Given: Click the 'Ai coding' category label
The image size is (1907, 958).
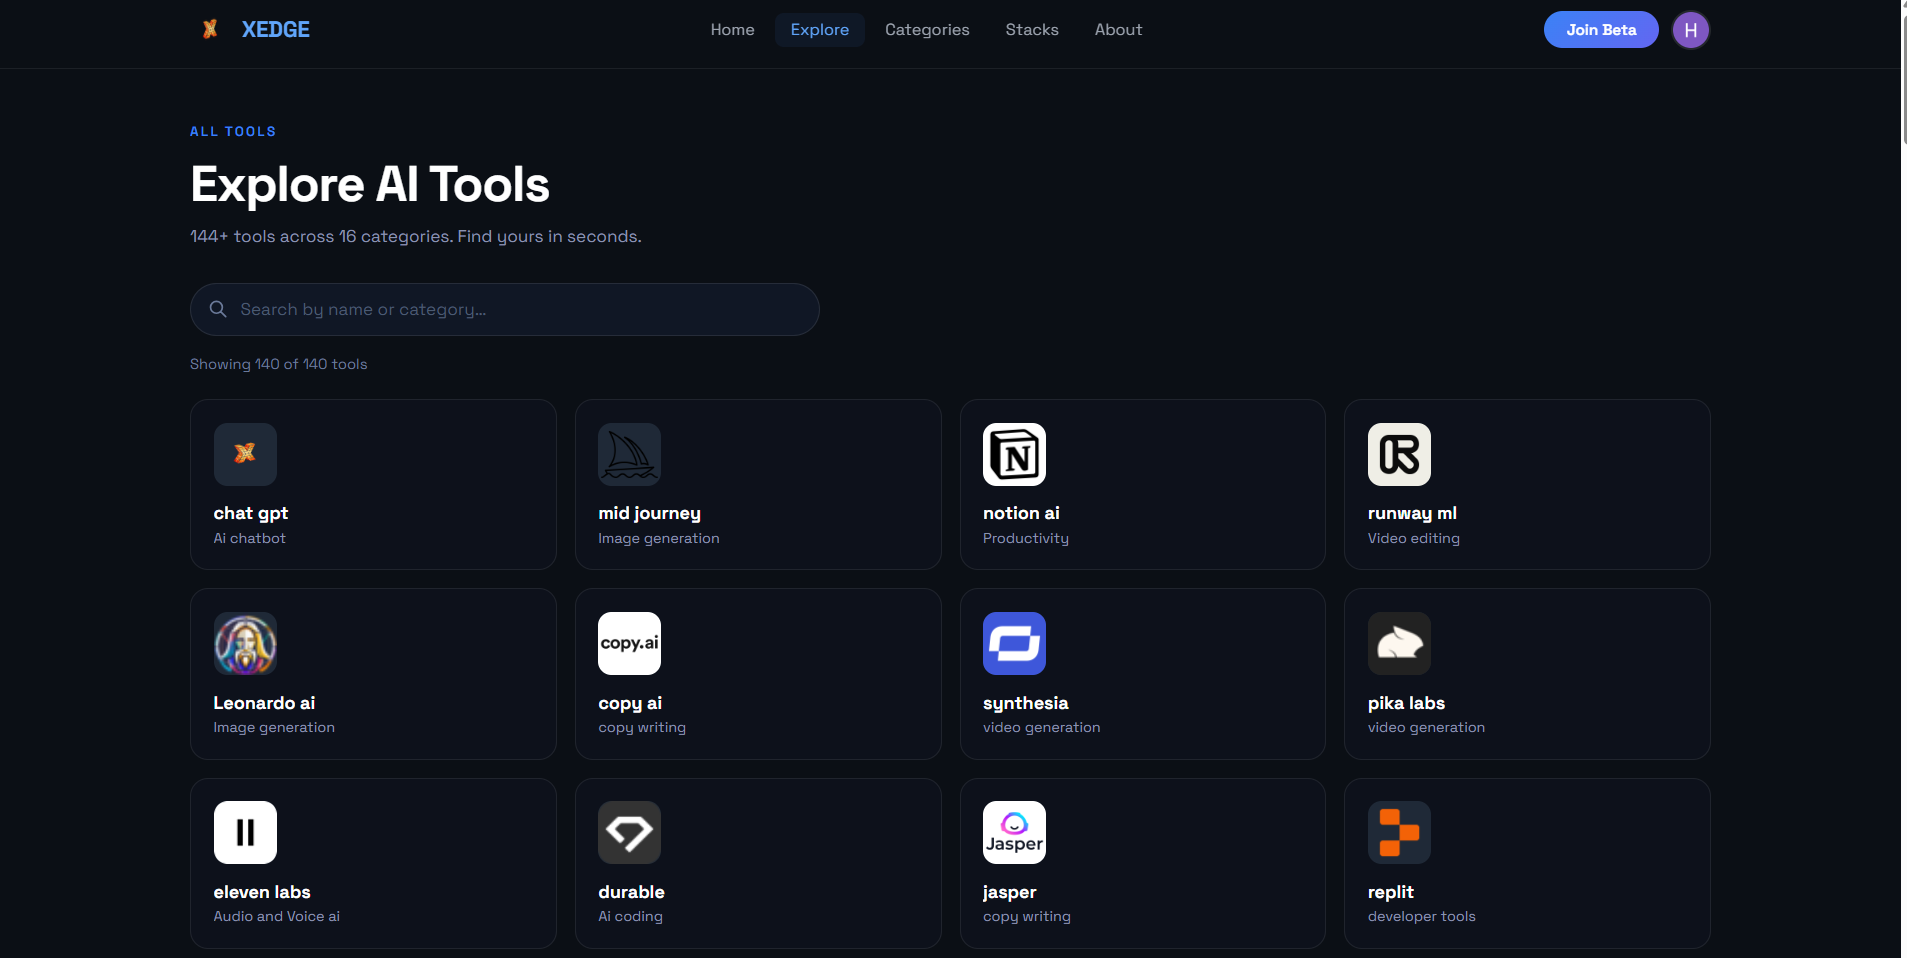Looking at the screenshot, I should pos(630,916).
